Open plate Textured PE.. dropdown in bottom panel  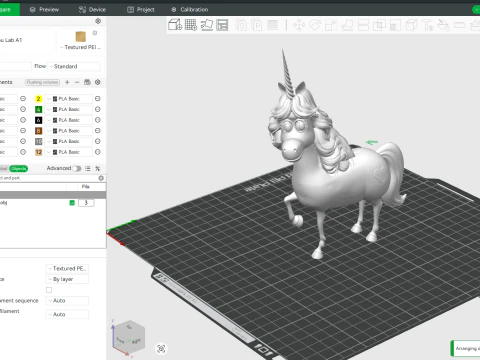pos(67,268)
